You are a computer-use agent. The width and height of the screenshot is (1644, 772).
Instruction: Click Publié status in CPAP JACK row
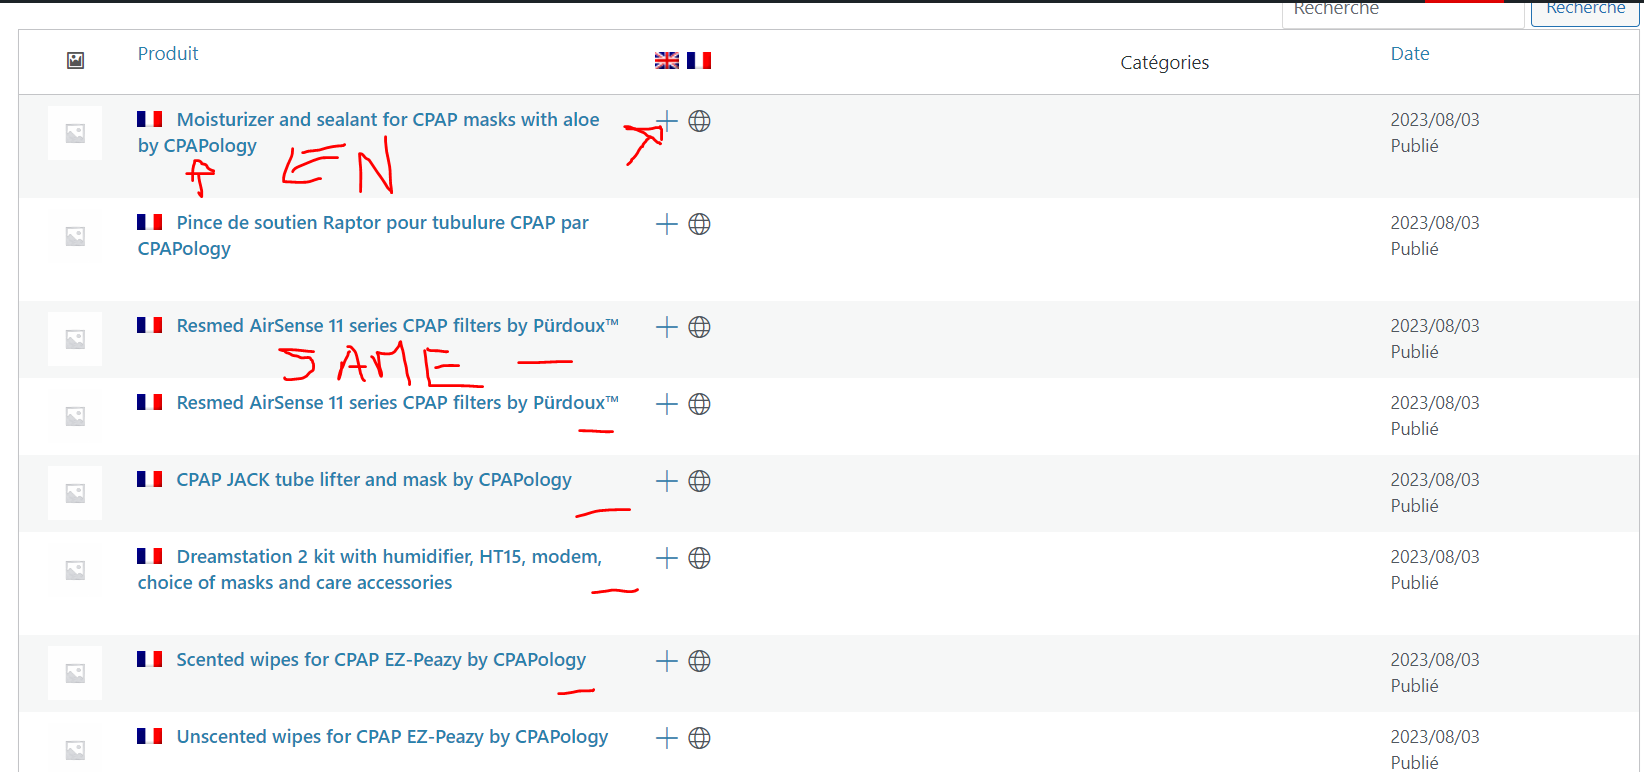[x=1414, y=506]
